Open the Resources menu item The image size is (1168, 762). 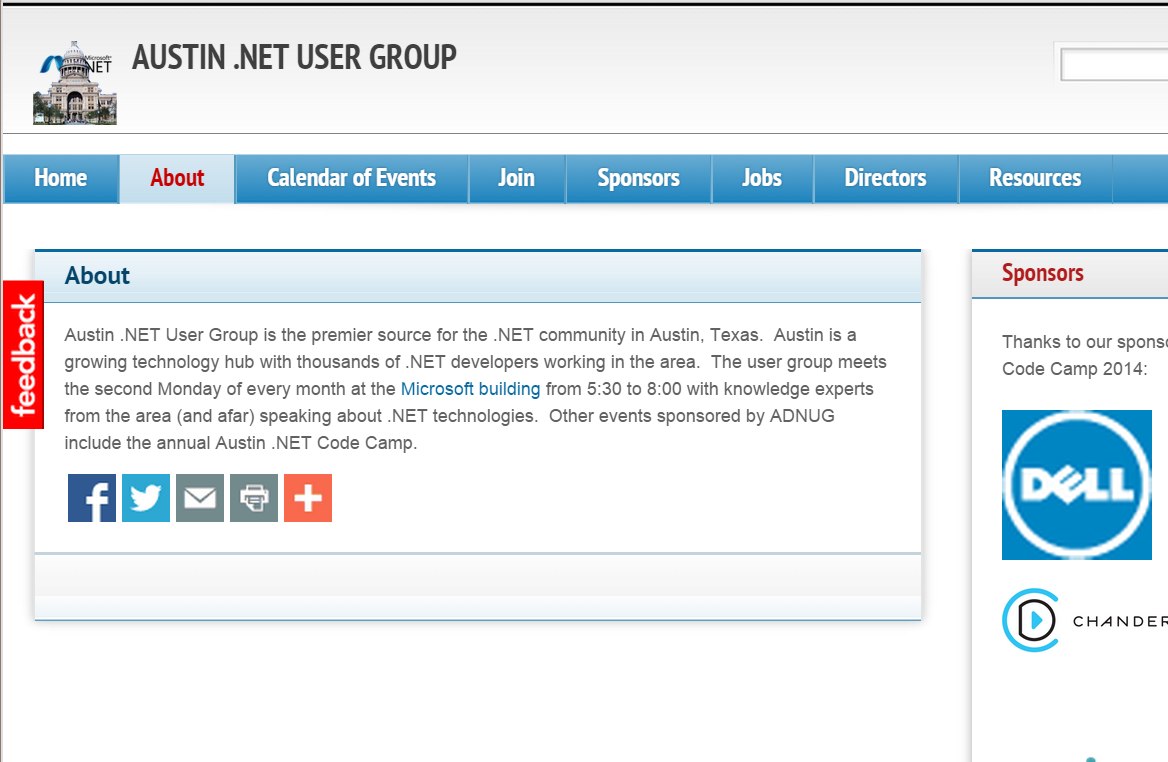point(1035,178)
